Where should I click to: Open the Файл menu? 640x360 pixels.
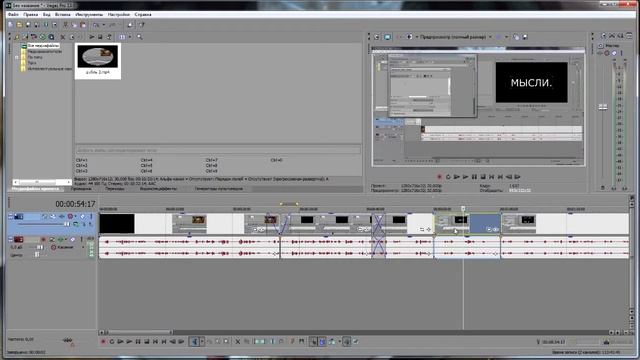[13, 14]
